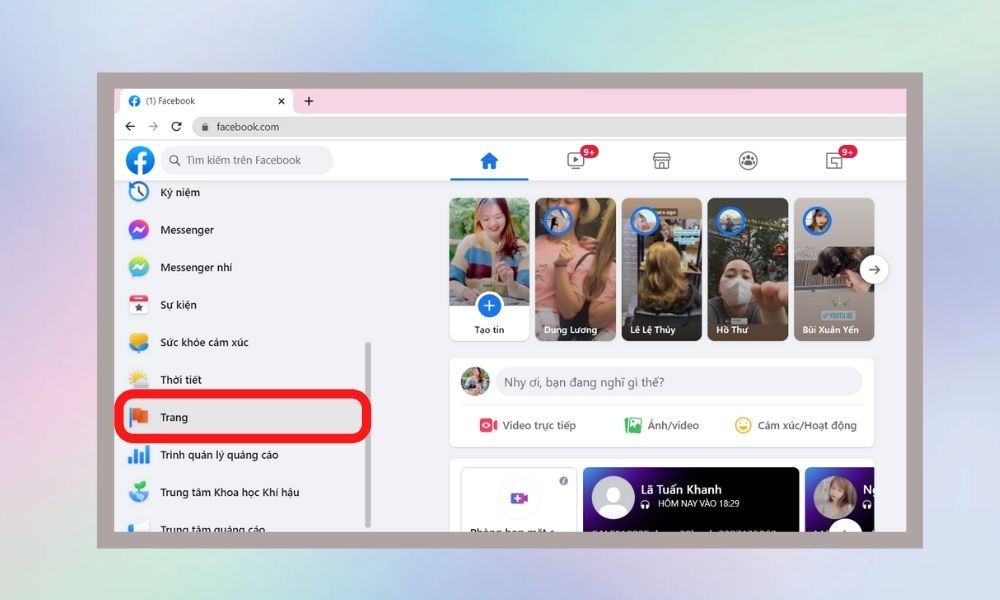View Bùi Xuân Yến's story
This screenshot has height=600, width=1000.
pyautogui.click(x=834, y=269)
